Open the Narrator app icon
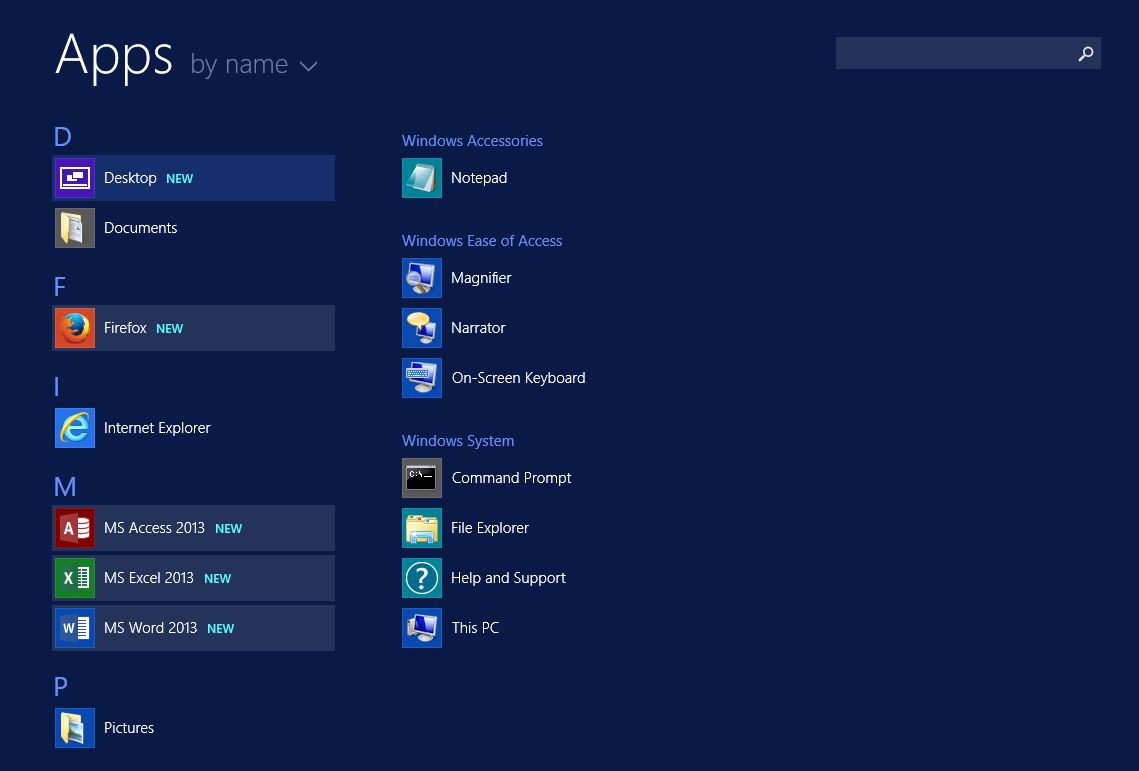1139x771 pixels. point(422,328)
